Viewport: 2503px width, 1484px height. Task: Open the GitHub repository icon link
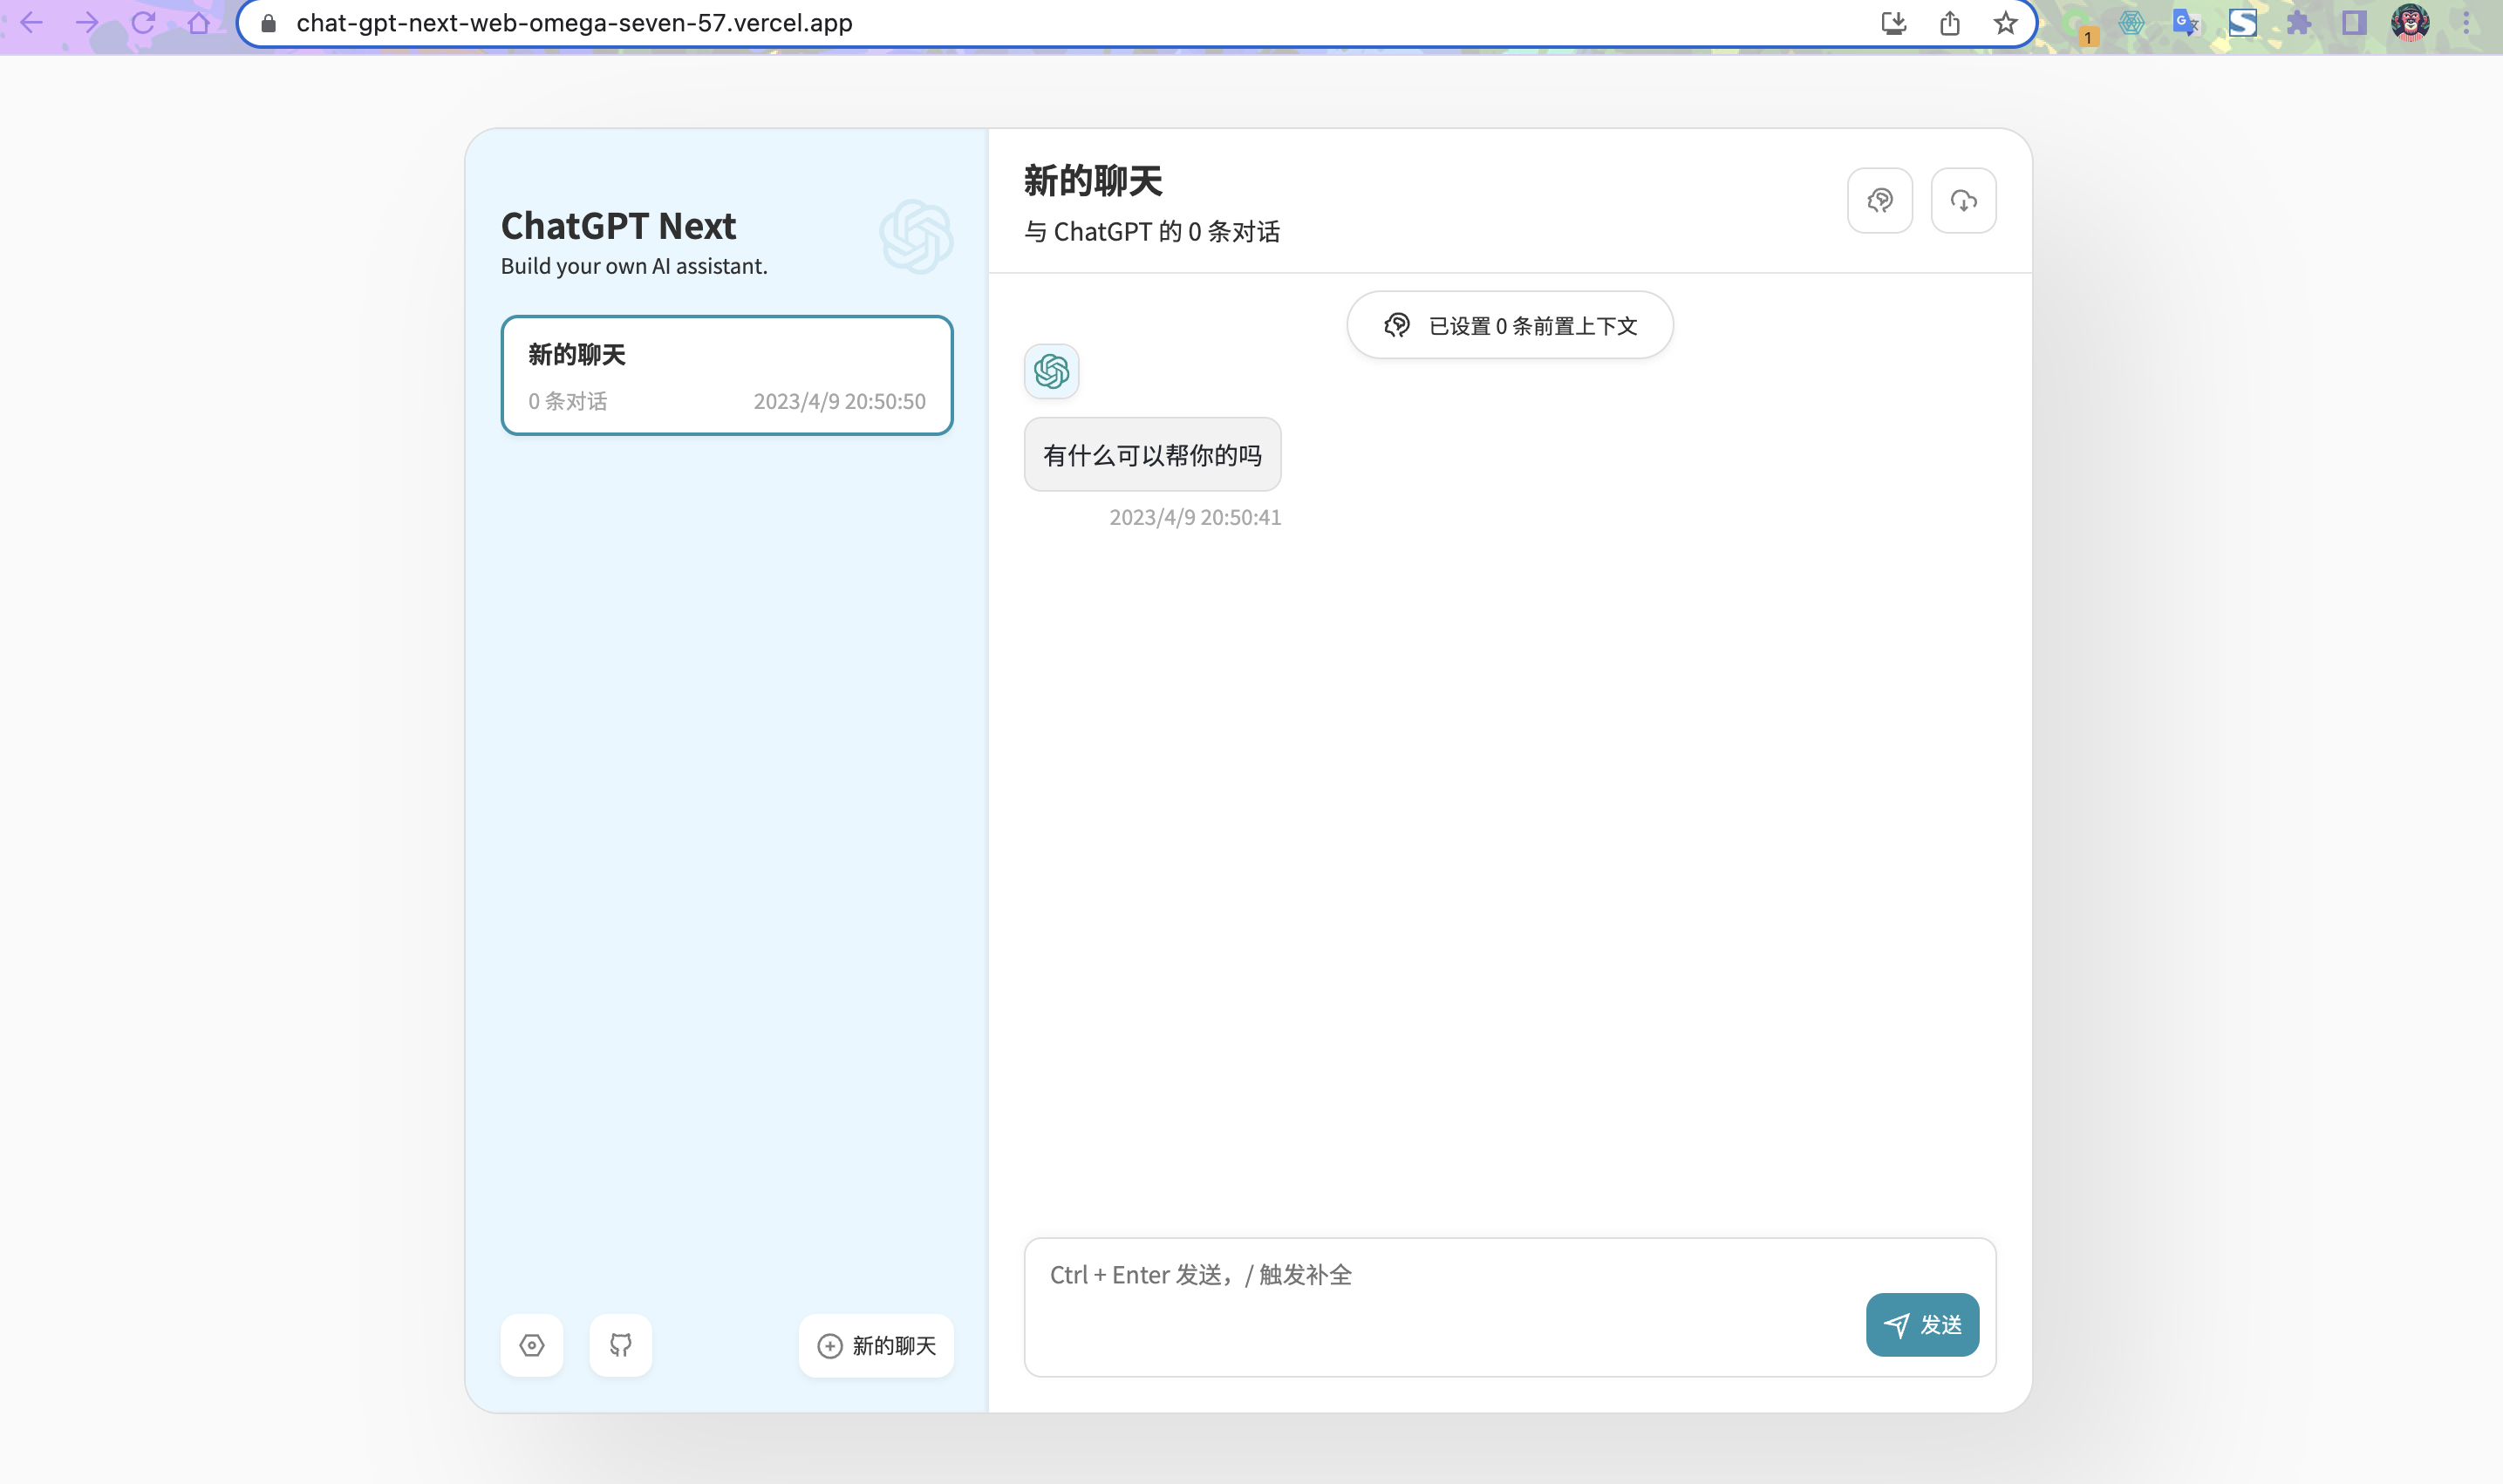[x=620, y=1345]
